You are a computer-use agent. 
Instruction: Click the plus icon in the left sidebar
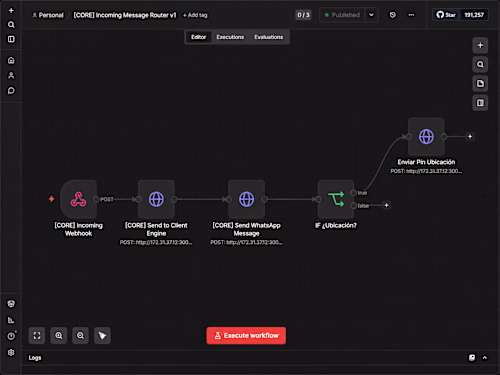pos(11,11)
